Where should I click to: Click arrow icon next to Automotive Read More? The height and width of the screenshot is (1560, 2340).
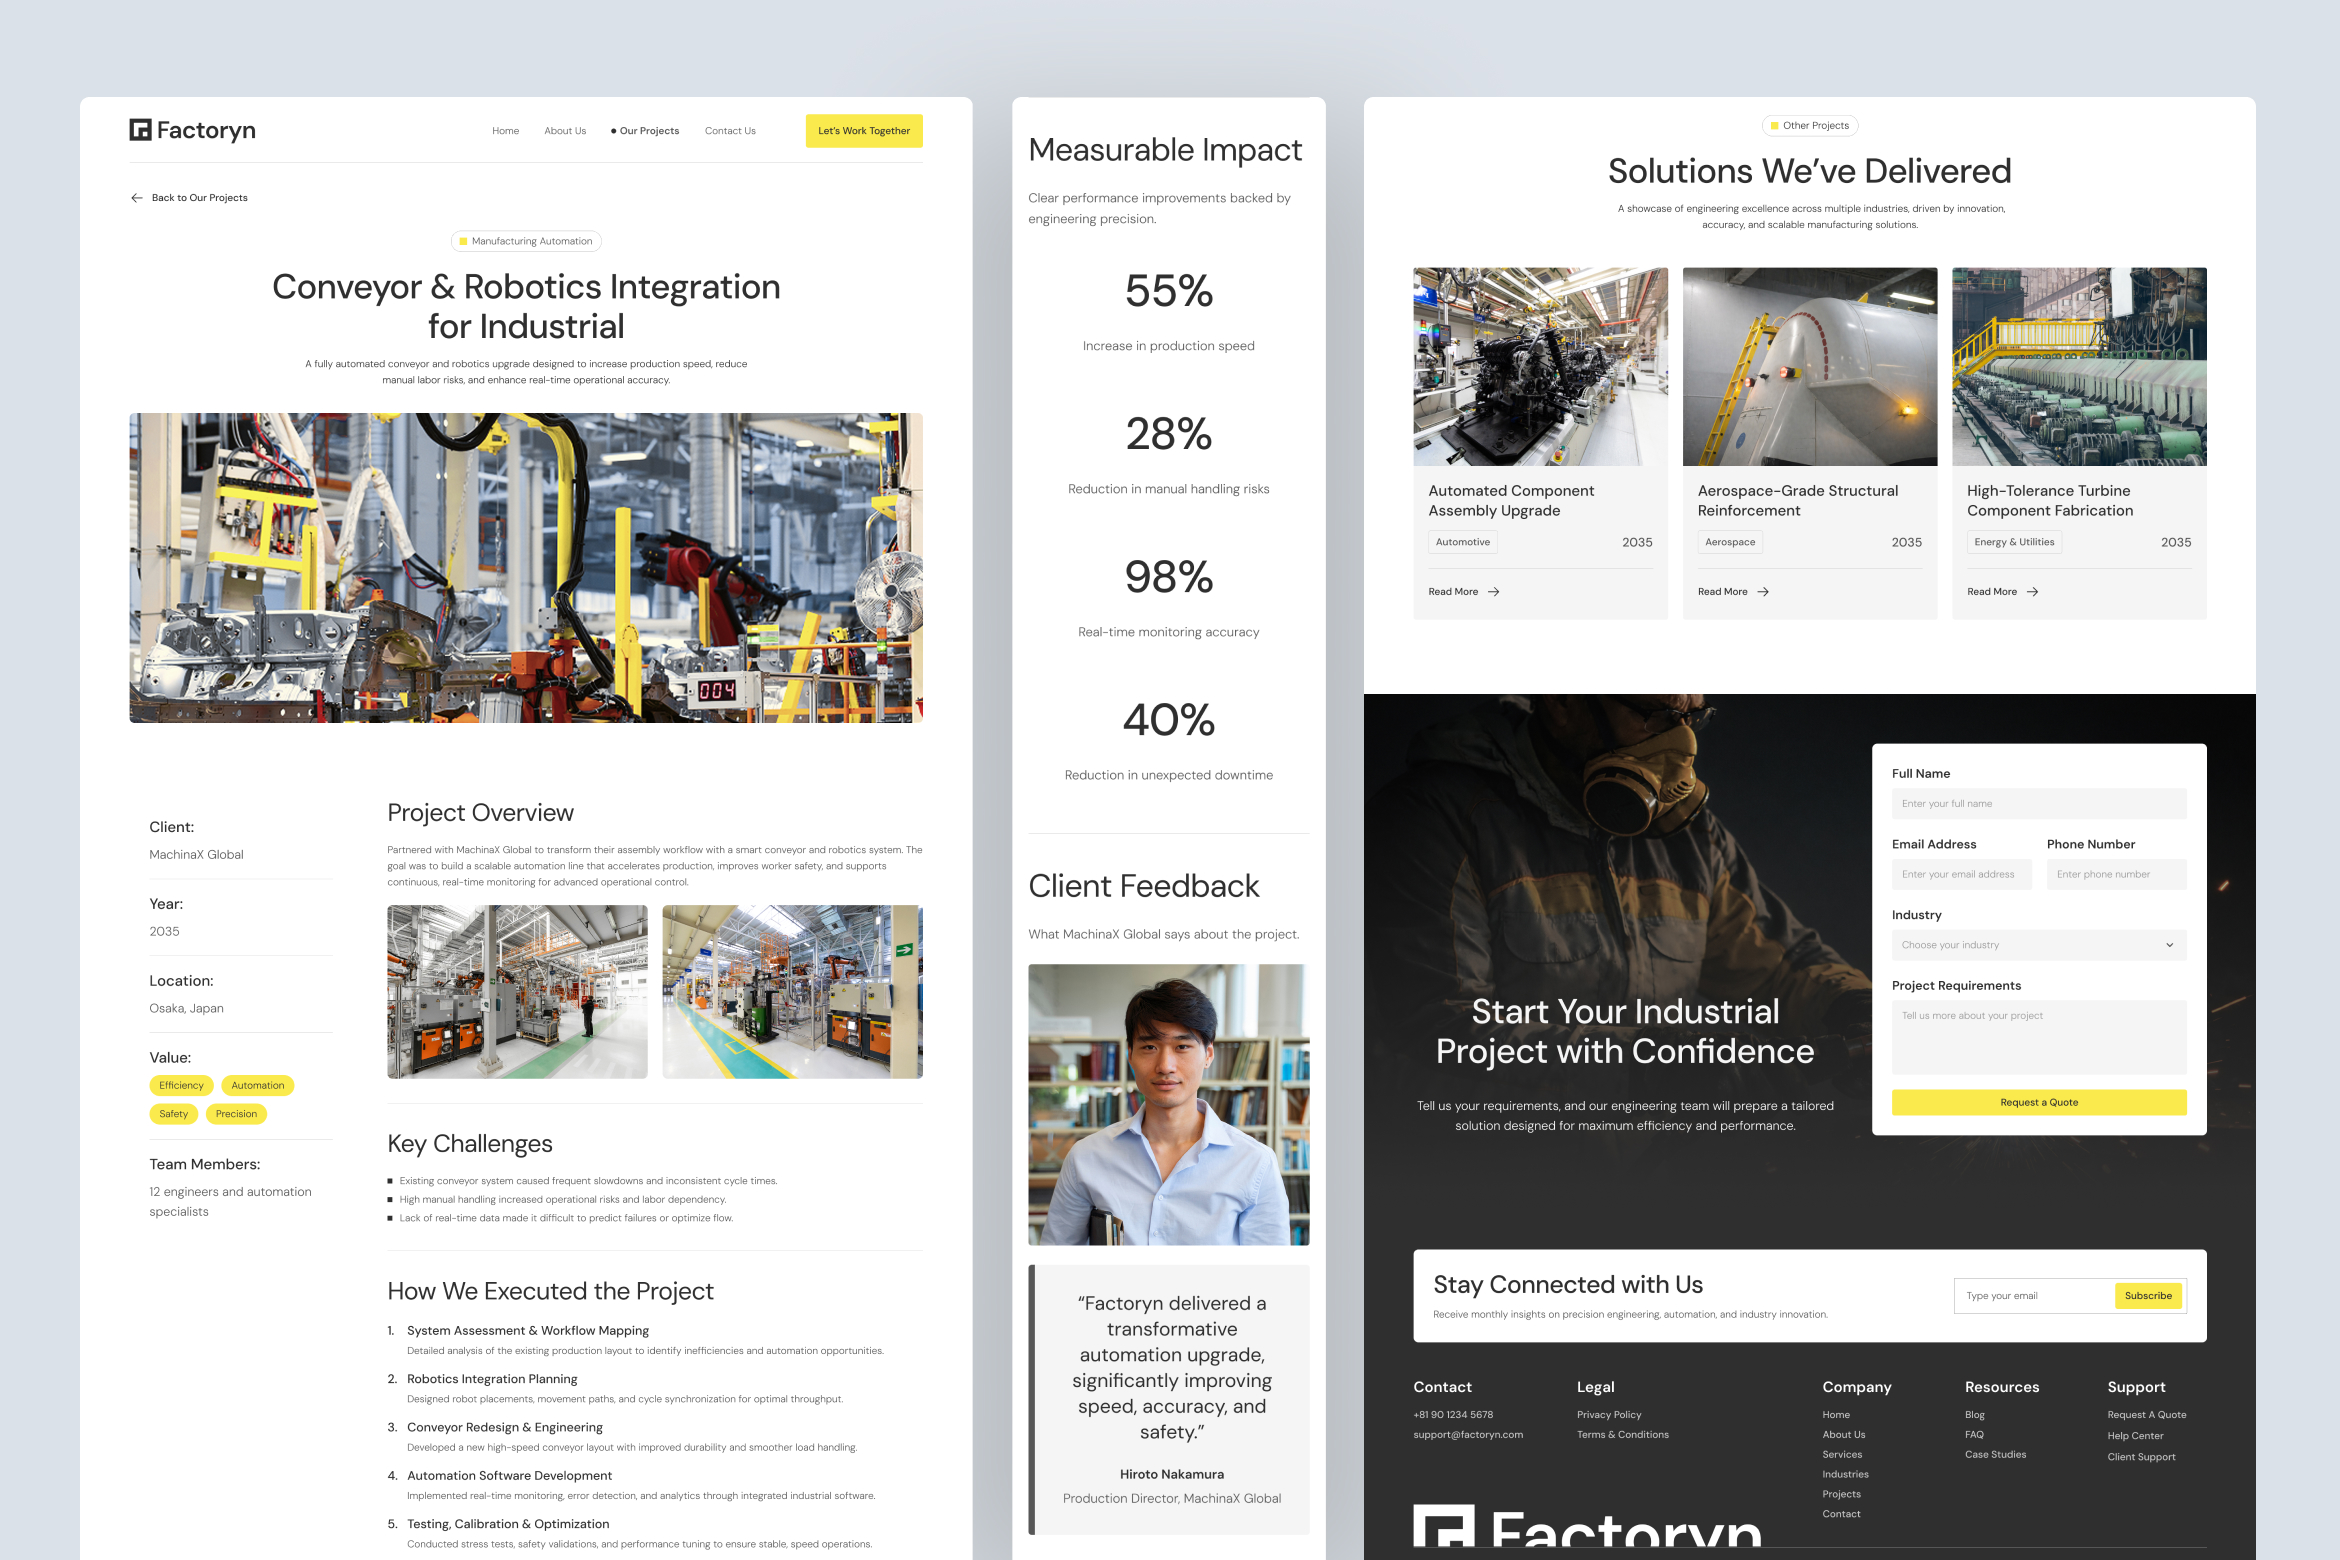click(x=1494, y=592)
